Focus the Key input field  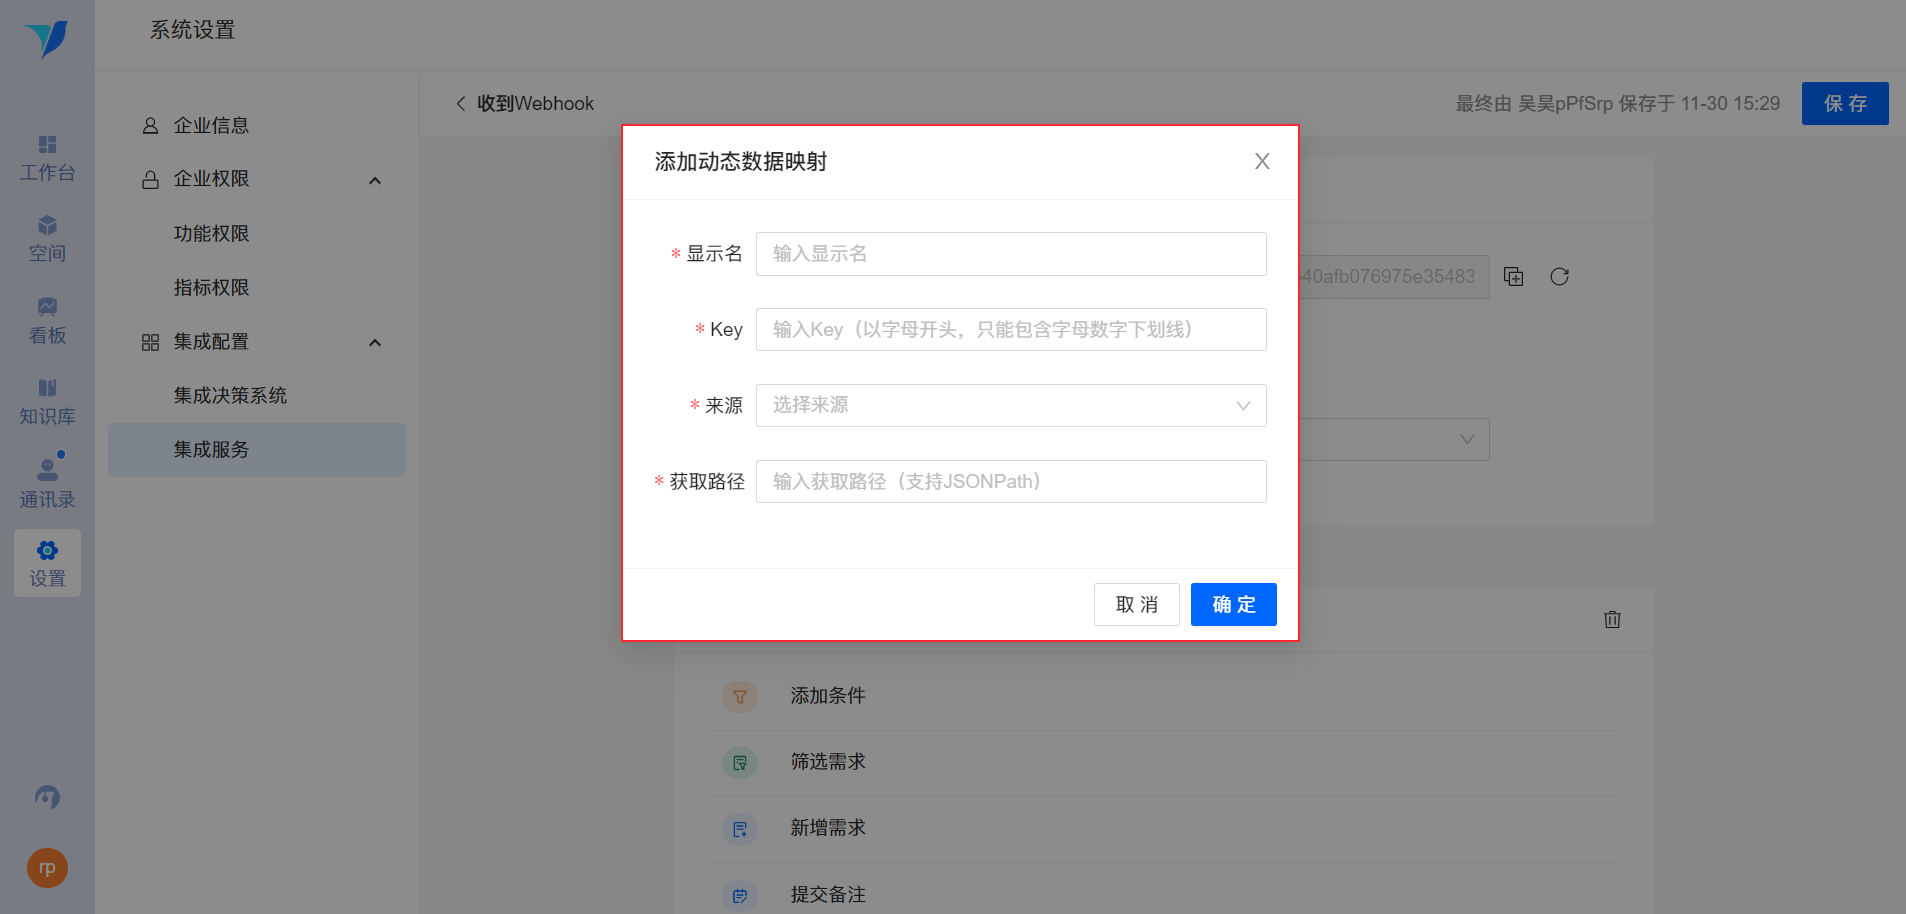point(1011,329)
